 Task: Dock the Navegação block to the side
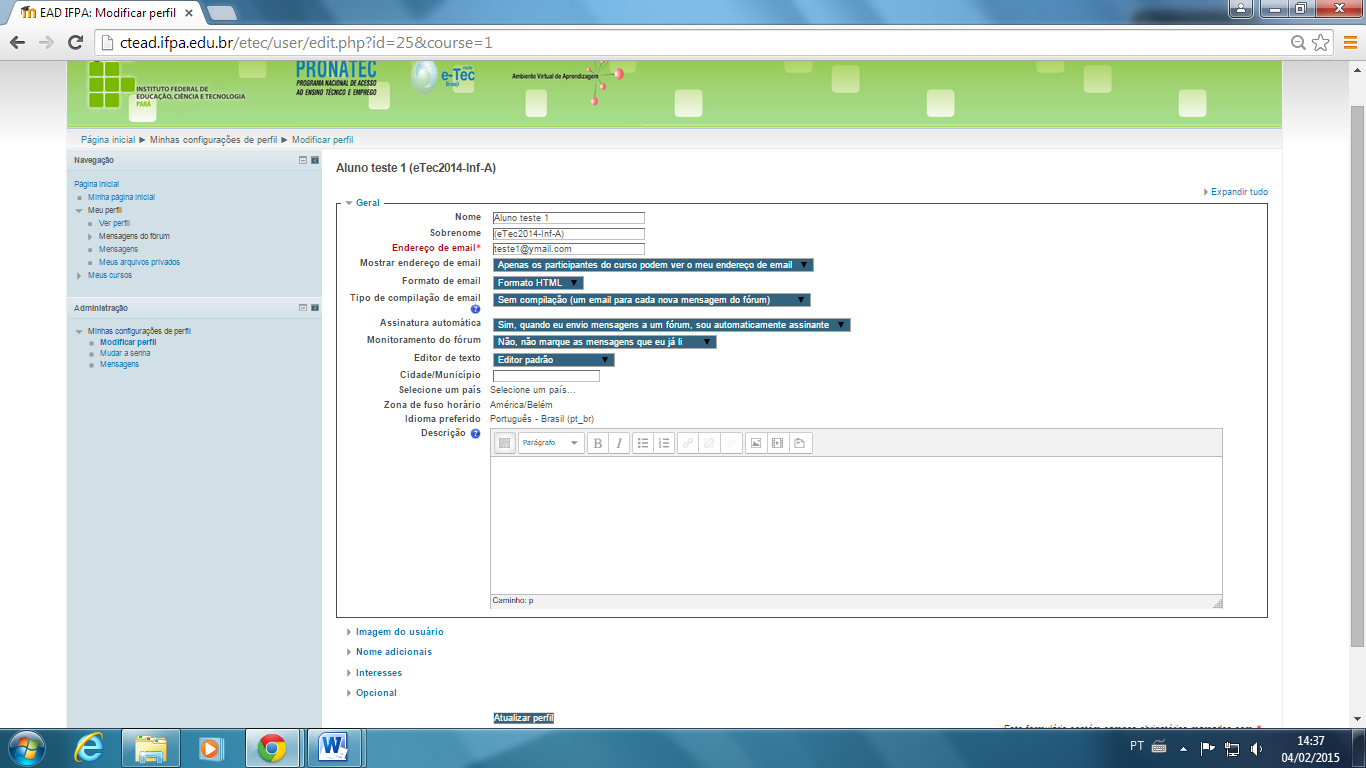[314, 160]
